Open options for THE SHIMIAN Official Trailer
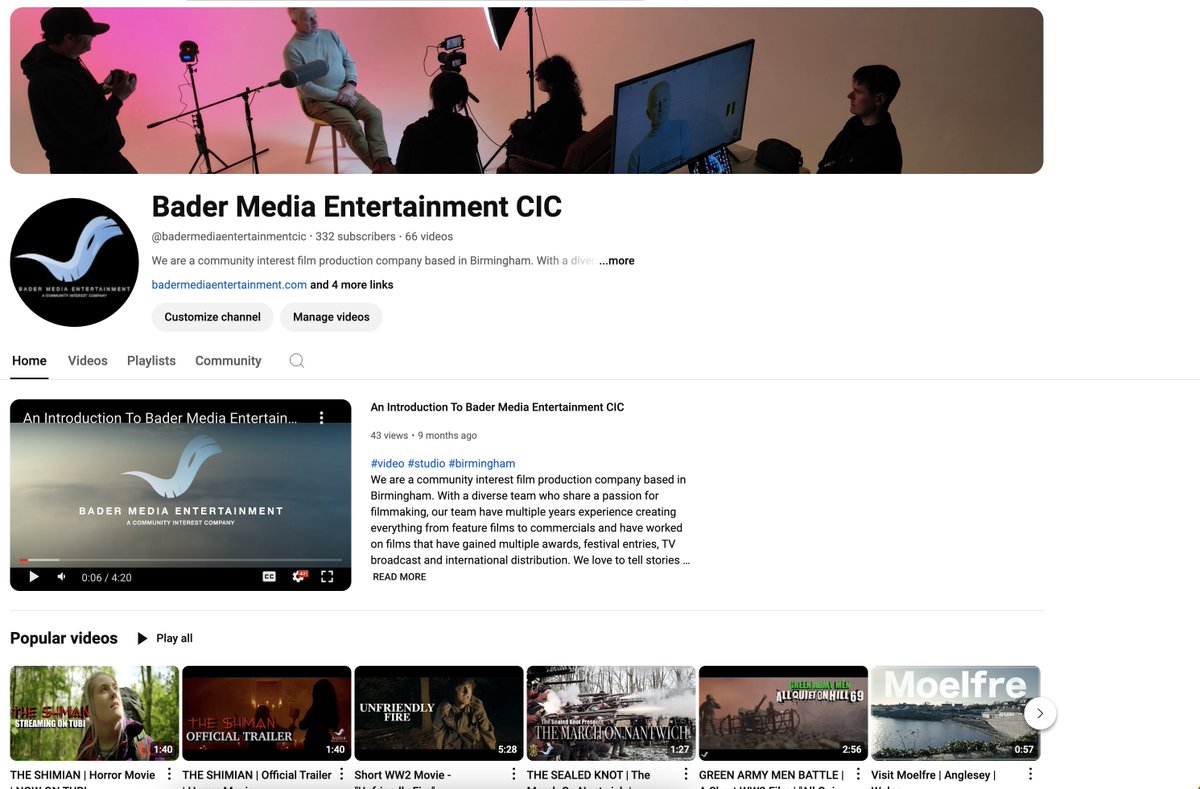 pyautogui.click(x=342, y=775)
